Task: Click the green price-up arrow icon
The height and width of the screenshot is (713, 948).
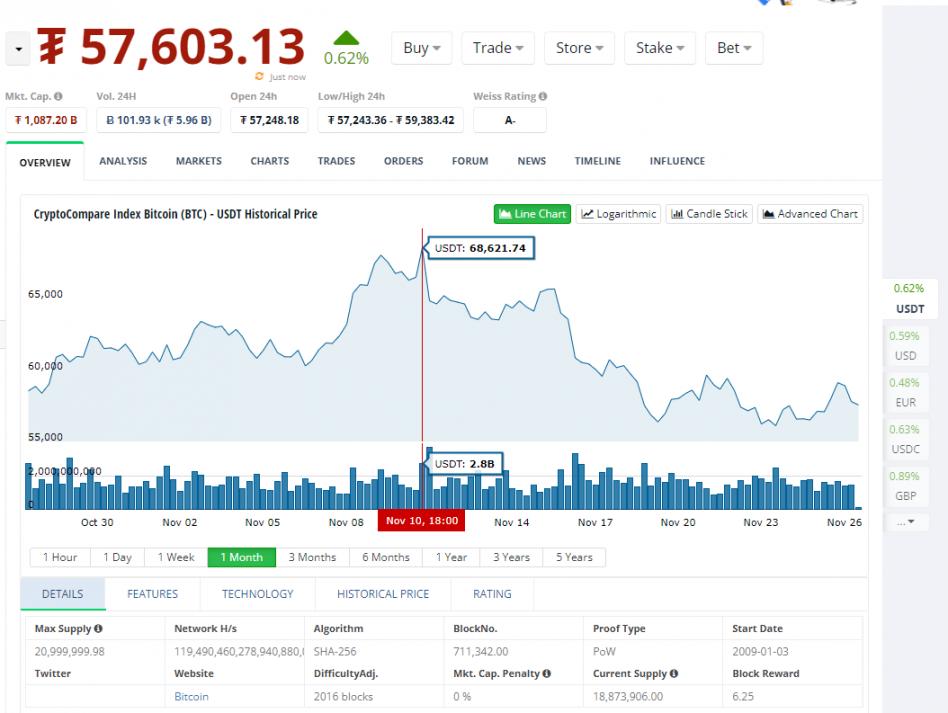Action: (x=346, y=38)
